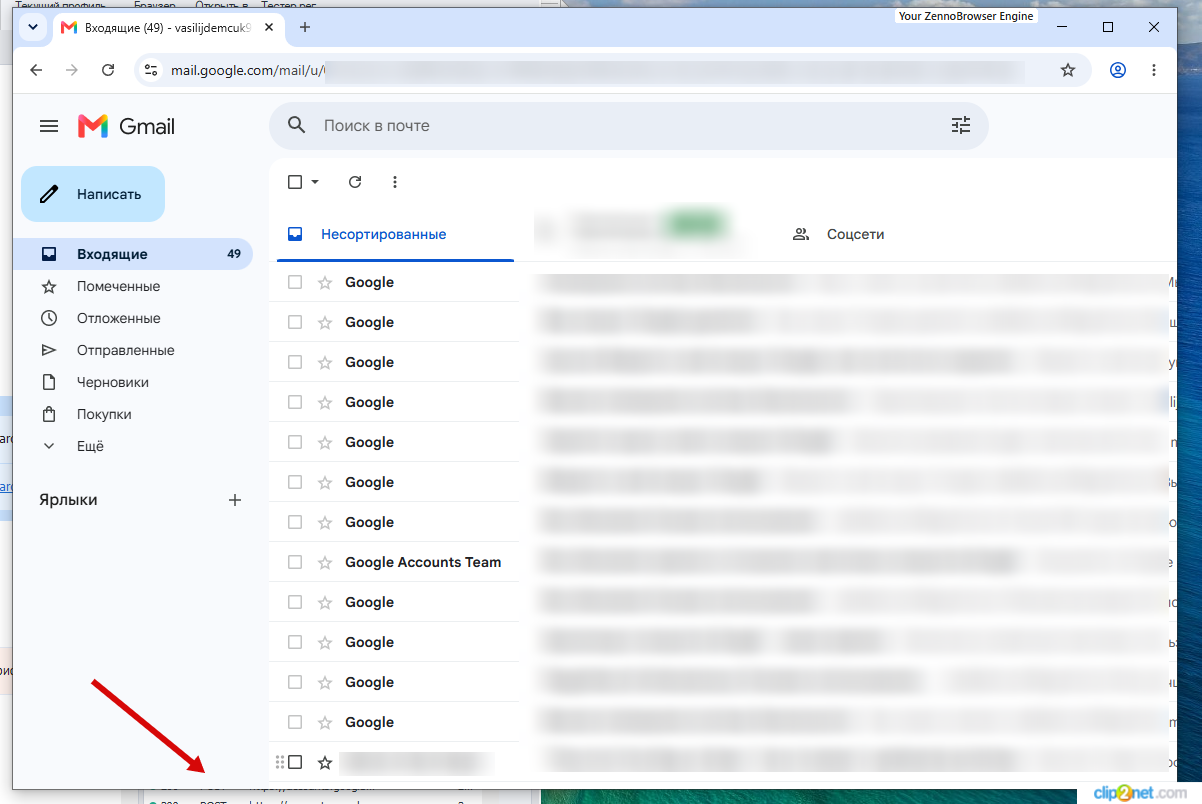The image size is (1202, 804).
Task: Tick the Google Accounts Team email checkbox
Action: click(295, 562)
